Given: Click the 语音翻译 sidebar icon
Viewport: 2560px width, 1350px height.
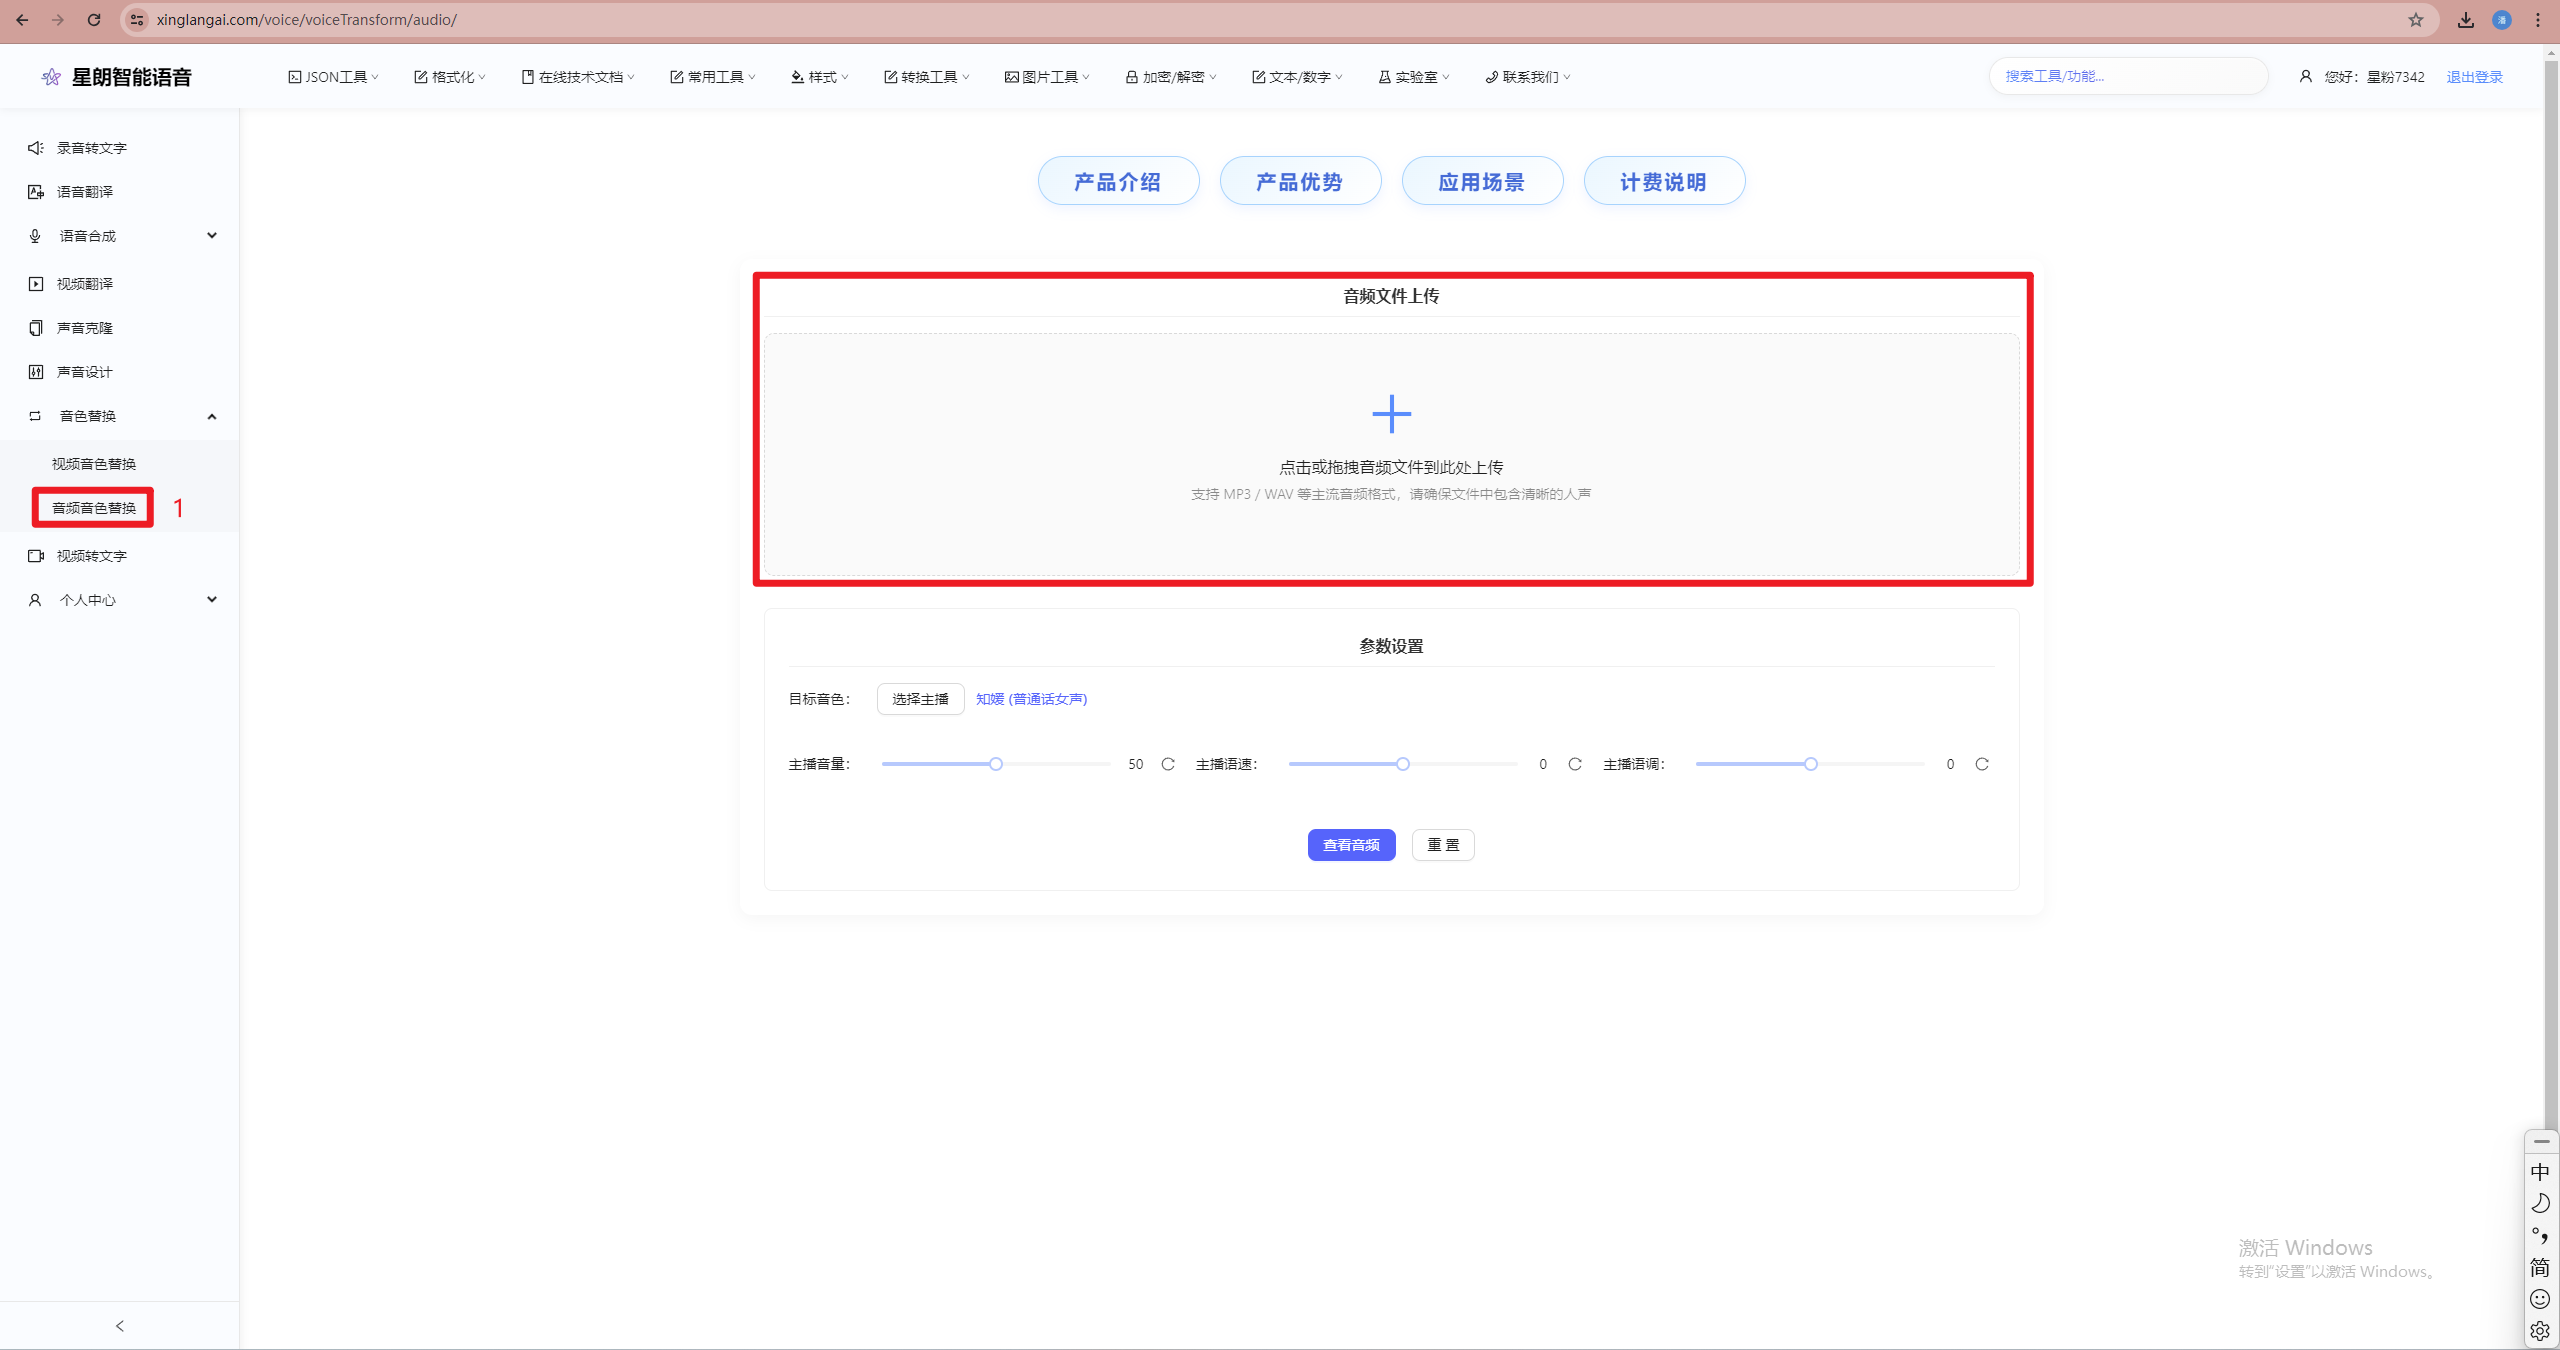Looking at the screenshot, I should tap(36, 192).
